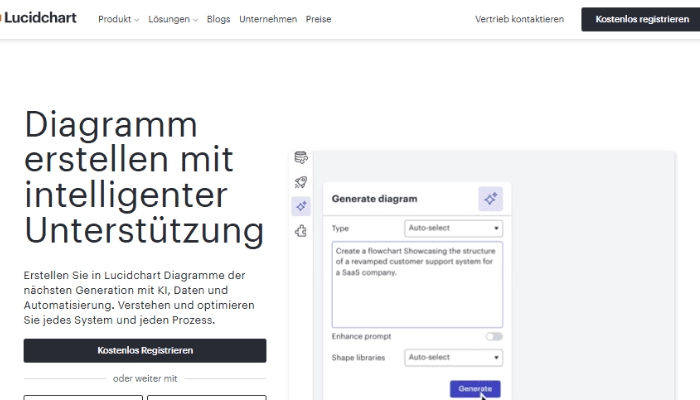Expand the Produkt menu

click(x=118, y=19)
